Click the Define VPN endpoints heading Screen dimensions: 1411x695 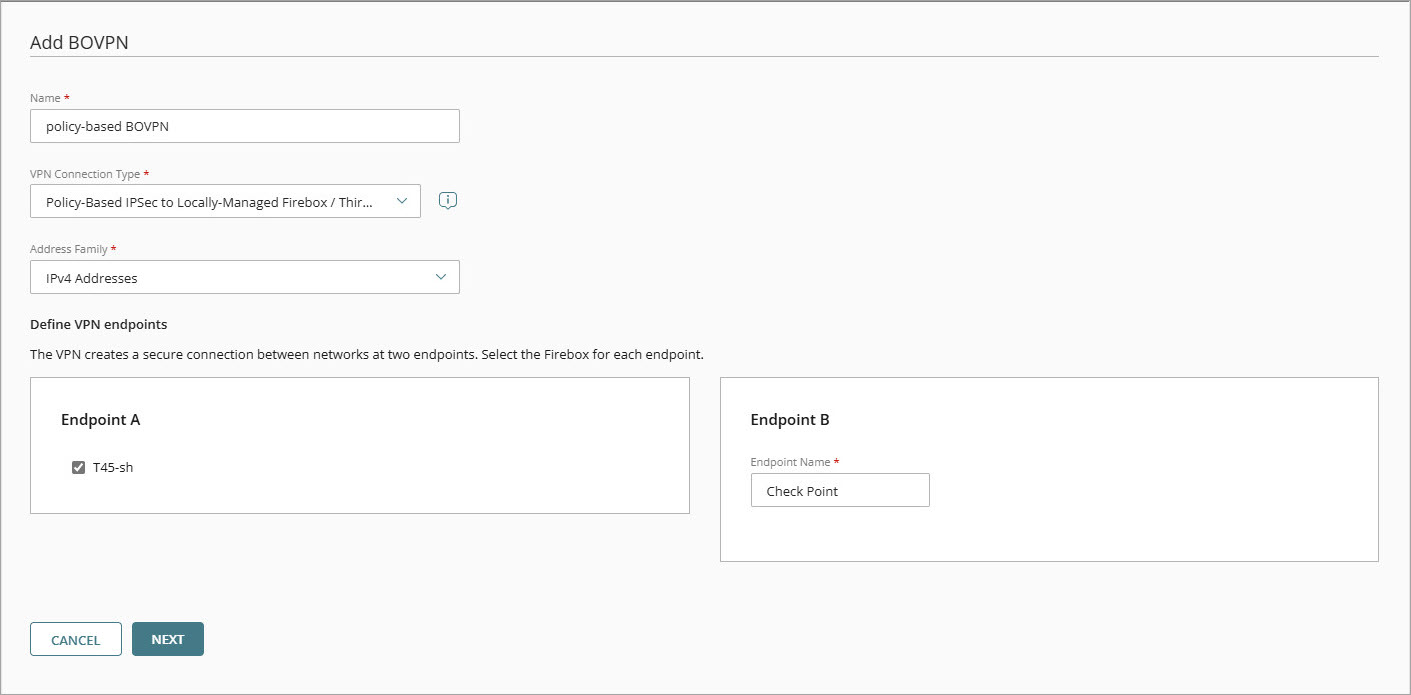pos(99,324)
